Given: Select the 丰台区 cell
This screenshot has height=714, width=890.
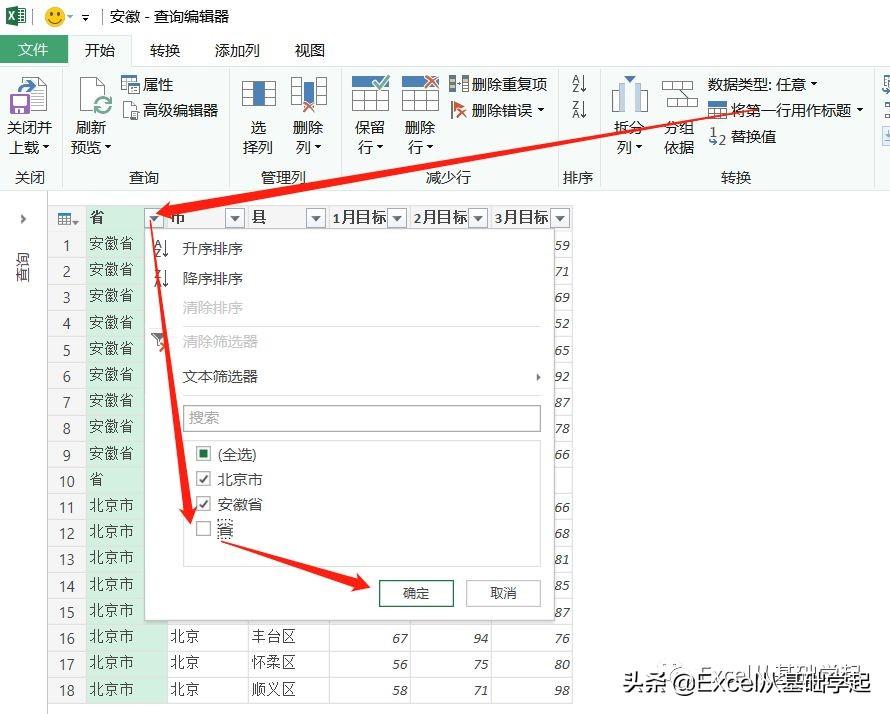Looking at the screenshot, I should point(288,637).
